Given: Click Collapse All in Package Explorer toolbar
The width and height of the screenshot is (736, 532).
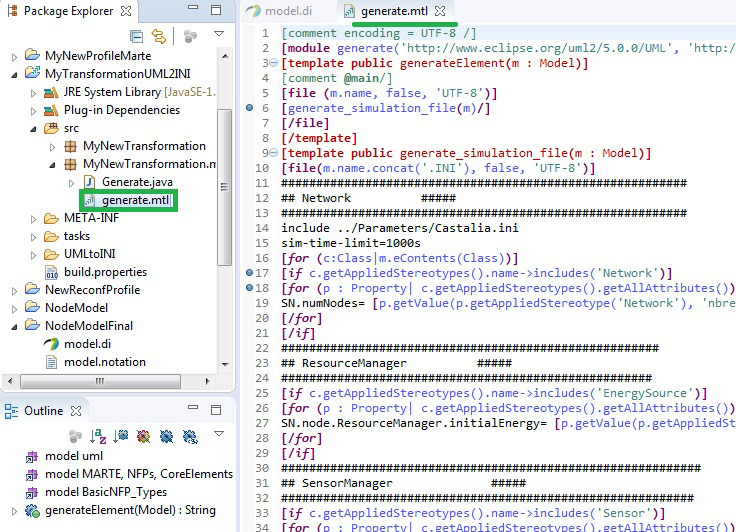Looking at the screenshot, I should [x=136, y=36].
